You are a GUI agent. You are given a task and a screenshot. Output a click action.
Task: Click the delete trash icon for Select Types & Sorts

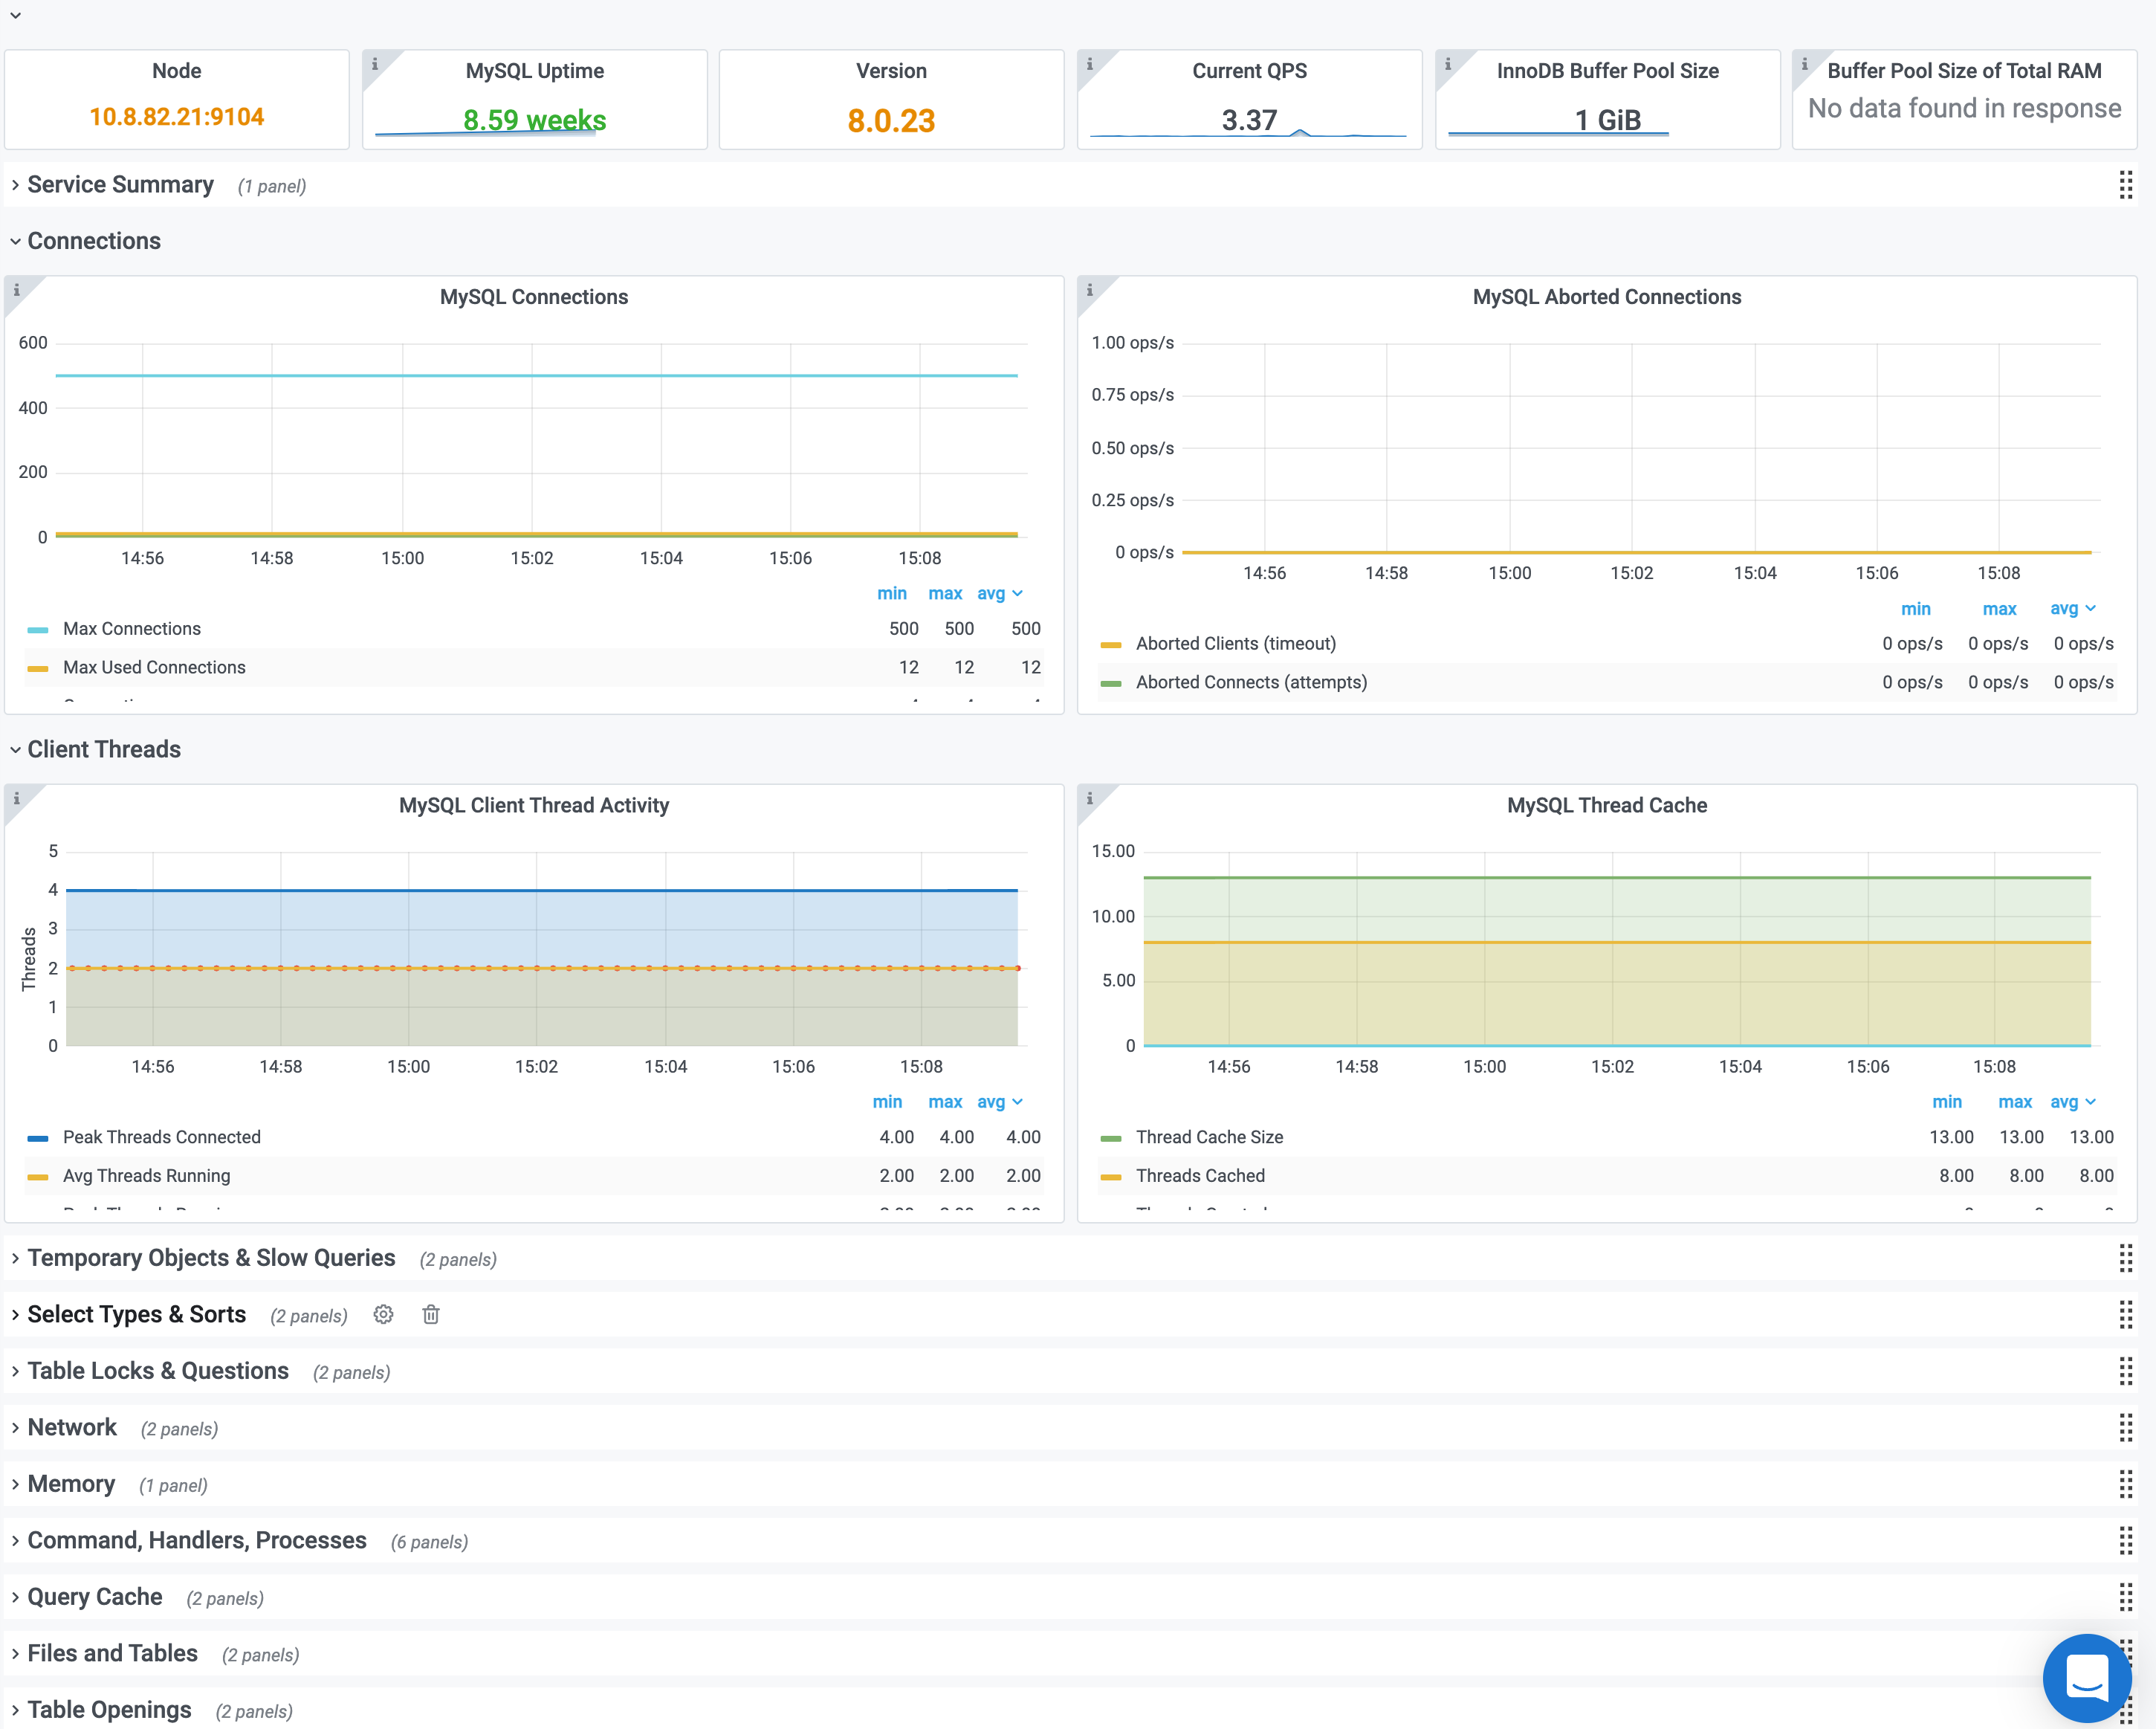[431, 1315]
